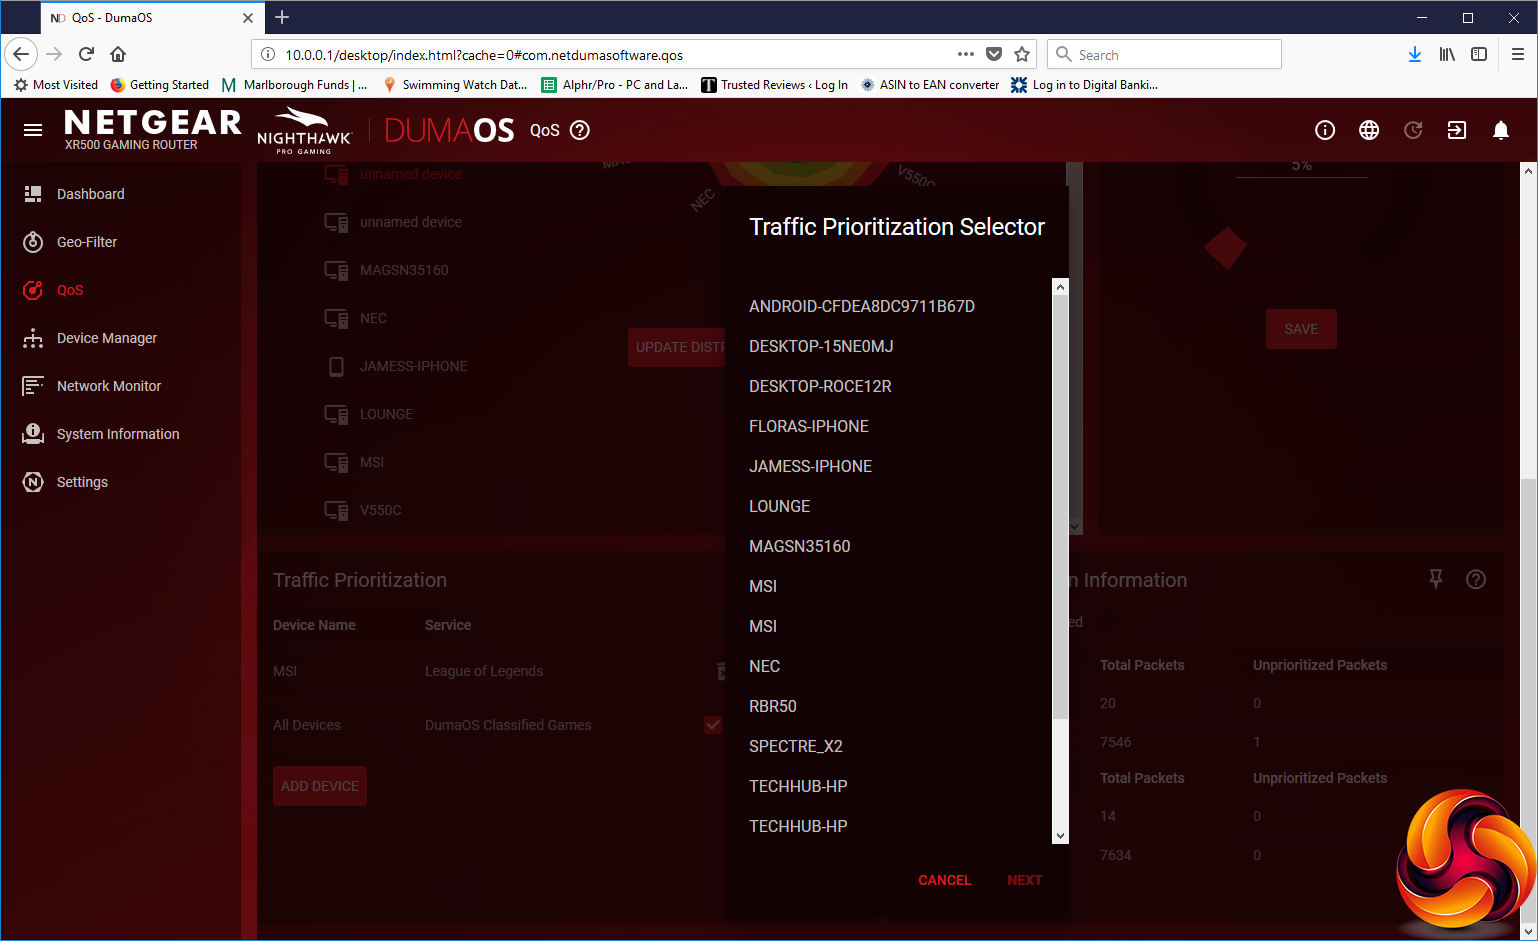This screenshot has width=1538, height=941.
Task: Reload the current page
Action: tap(87, 54)
